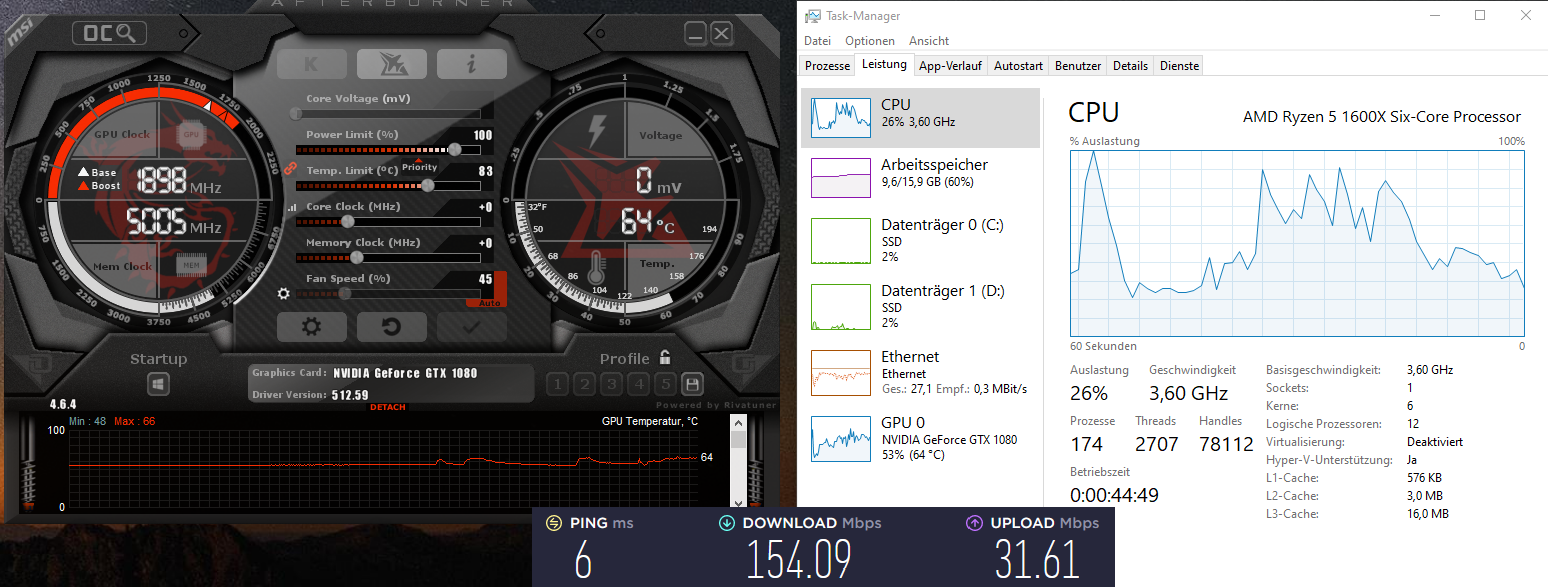The image size is (1548, 587).
Task: Open the OC Scanner tool
Action: pyautogui.click(x=109, y=34)
